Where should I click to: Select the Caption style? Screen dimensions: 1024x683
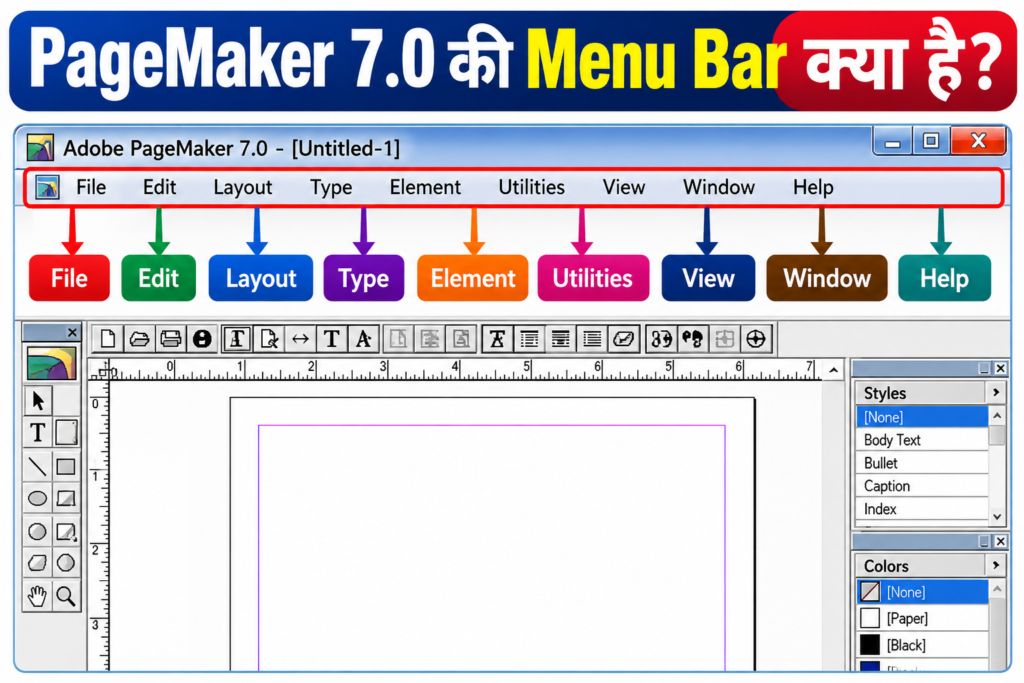click(922, 486)
